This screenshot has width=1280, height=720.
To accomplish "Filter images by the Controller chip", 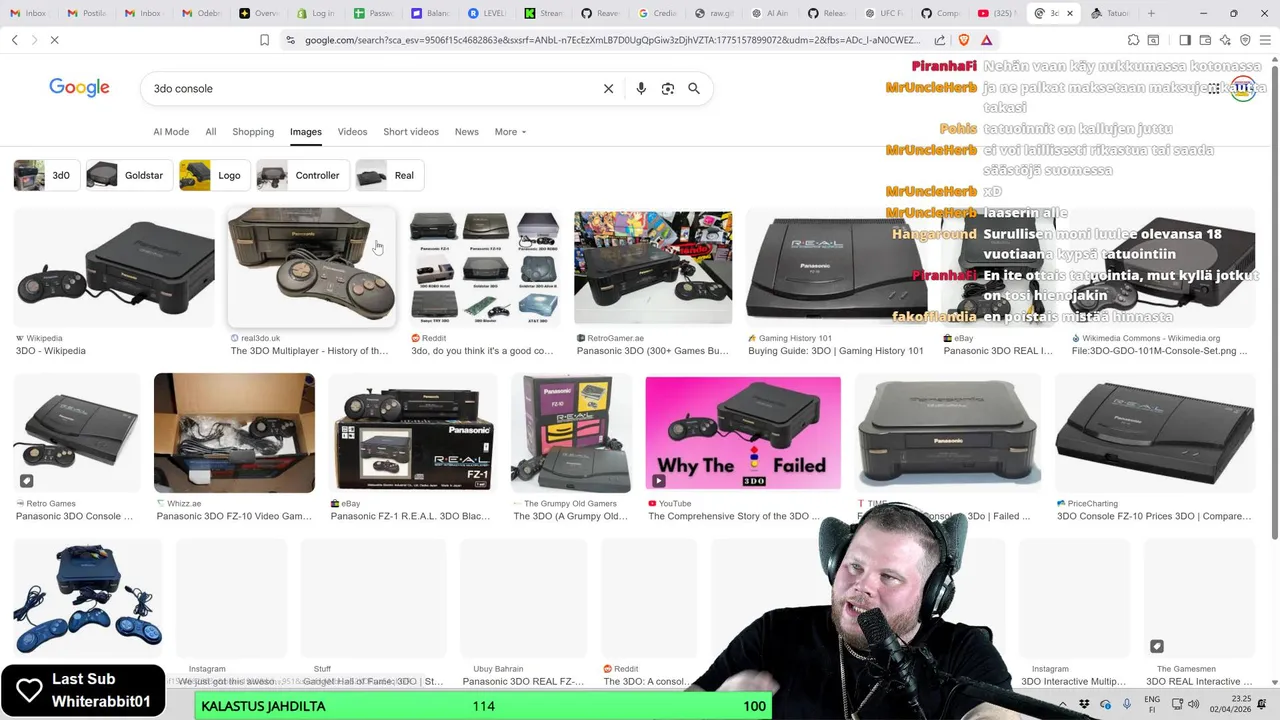I will 302,175.
